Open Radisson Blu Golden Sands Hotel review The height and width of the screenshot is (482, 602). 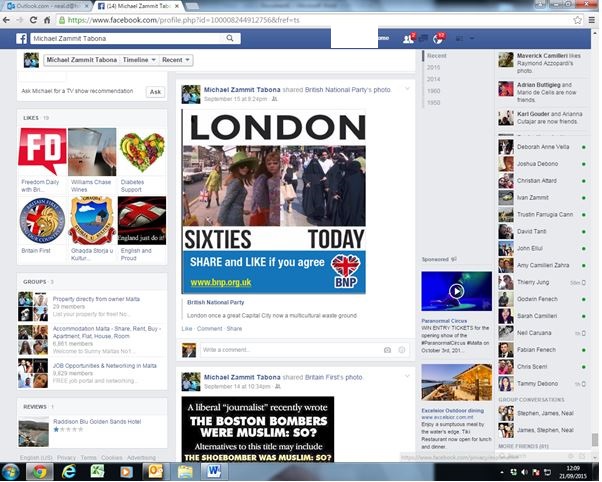[x=97, y=422]
